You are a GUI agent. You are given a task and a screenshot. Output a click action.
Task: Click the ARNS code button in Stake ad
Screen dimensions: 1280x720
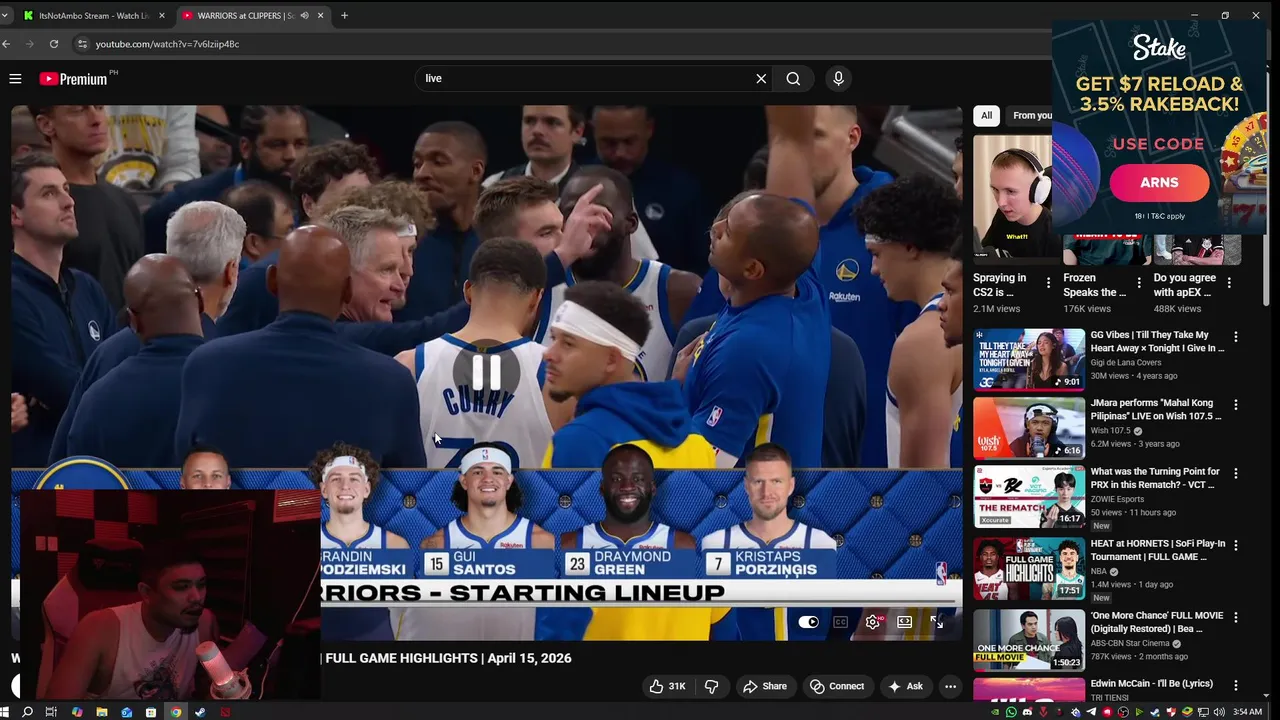pyautogui.click(x=1159, y=182)
